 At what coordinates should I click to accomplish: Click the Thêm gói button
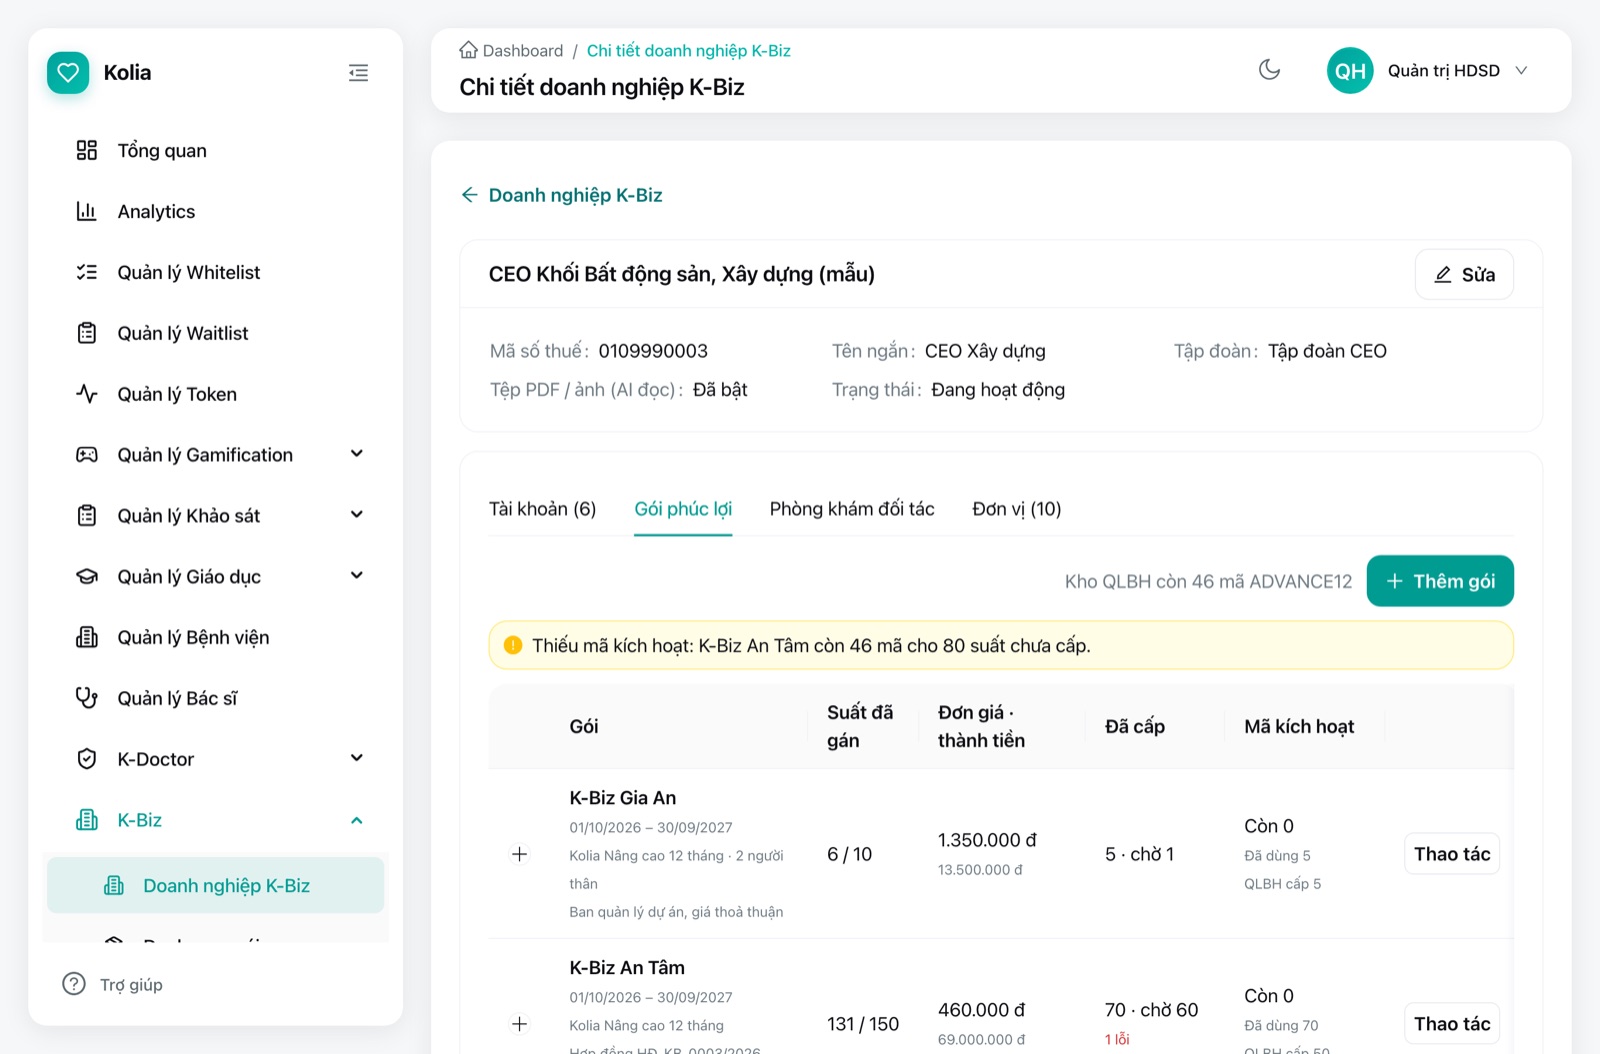pos(1440,581)
